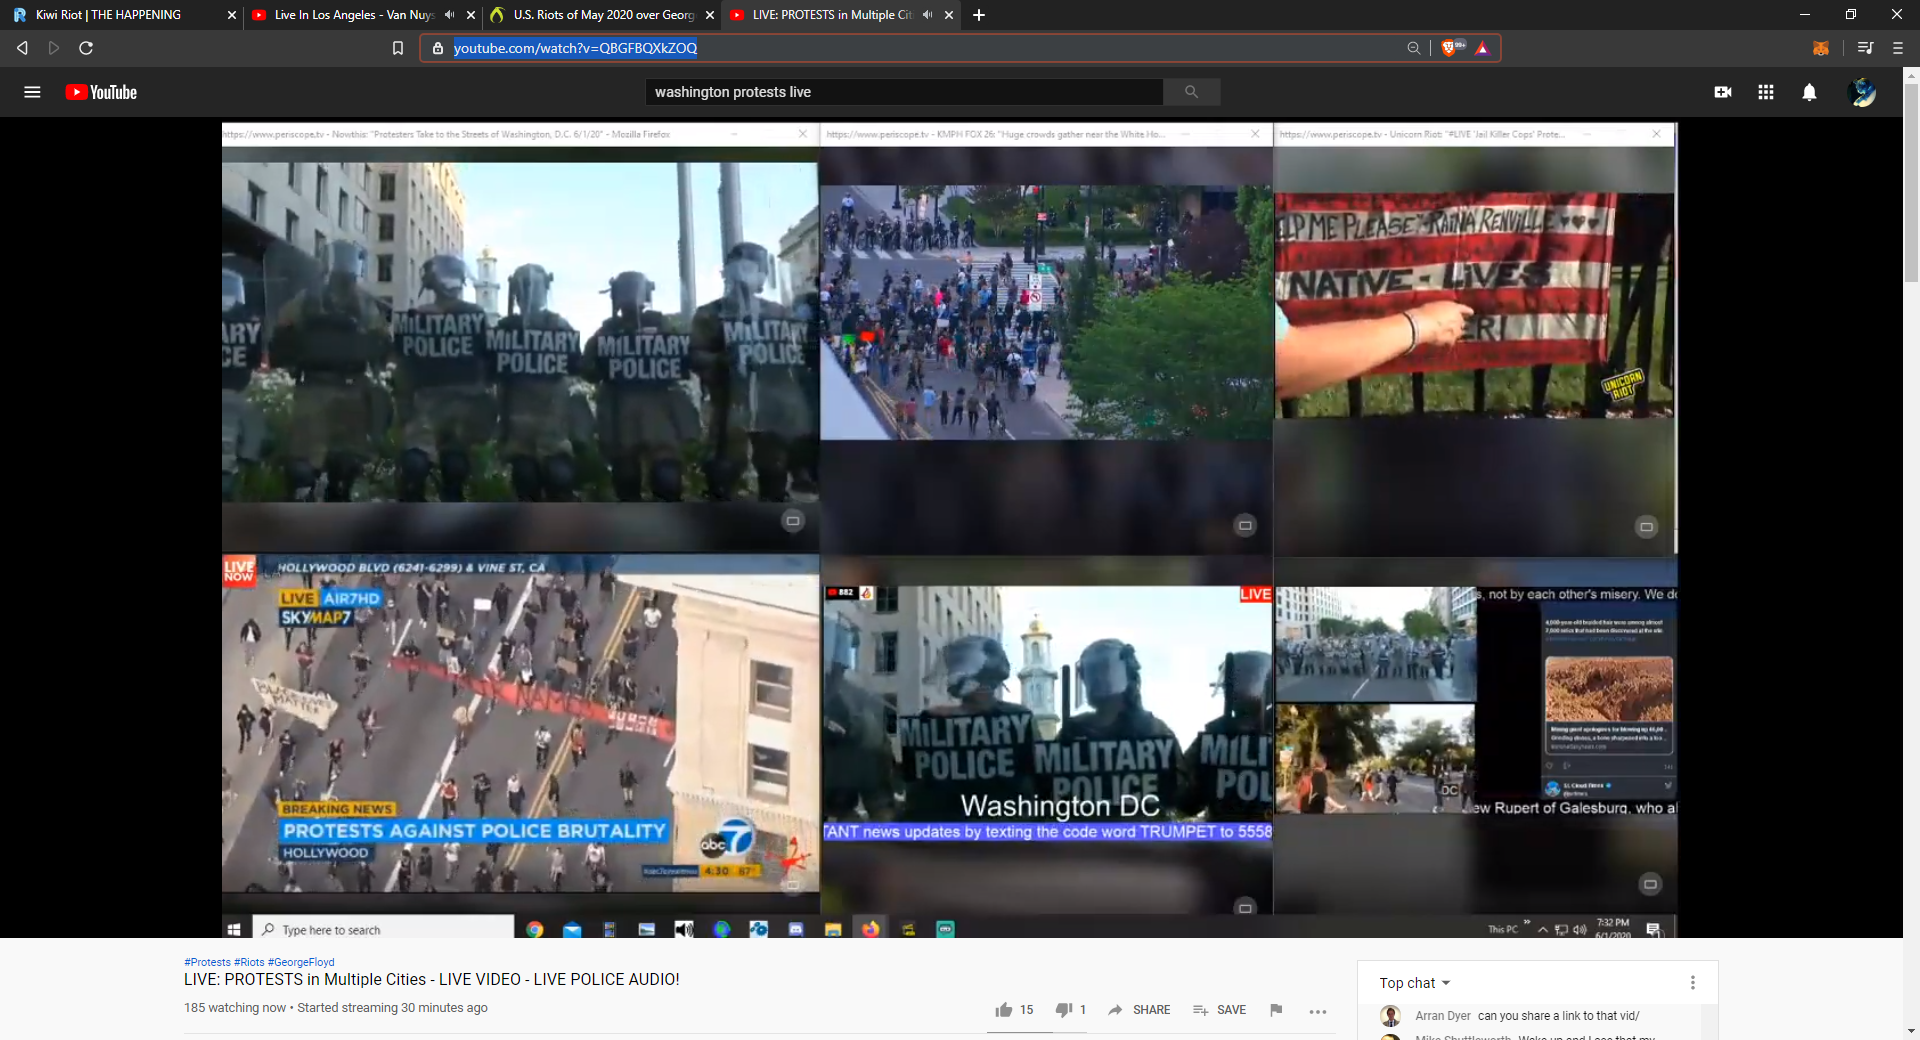Open the MetaMask fox extension
Image resolution: width=1920 pixels, height=1040 pixels.
point(1821,48)
